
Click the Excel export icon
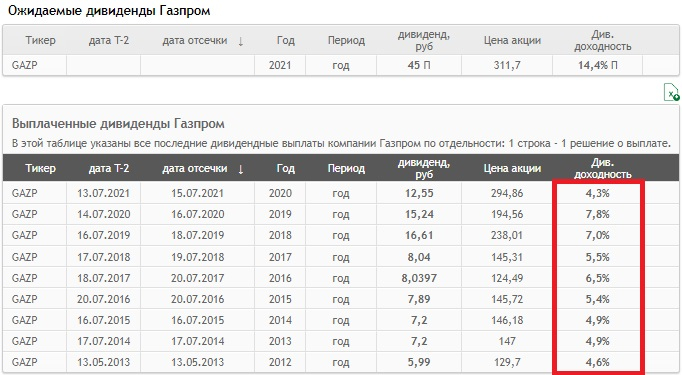click(x=671, y=92)
